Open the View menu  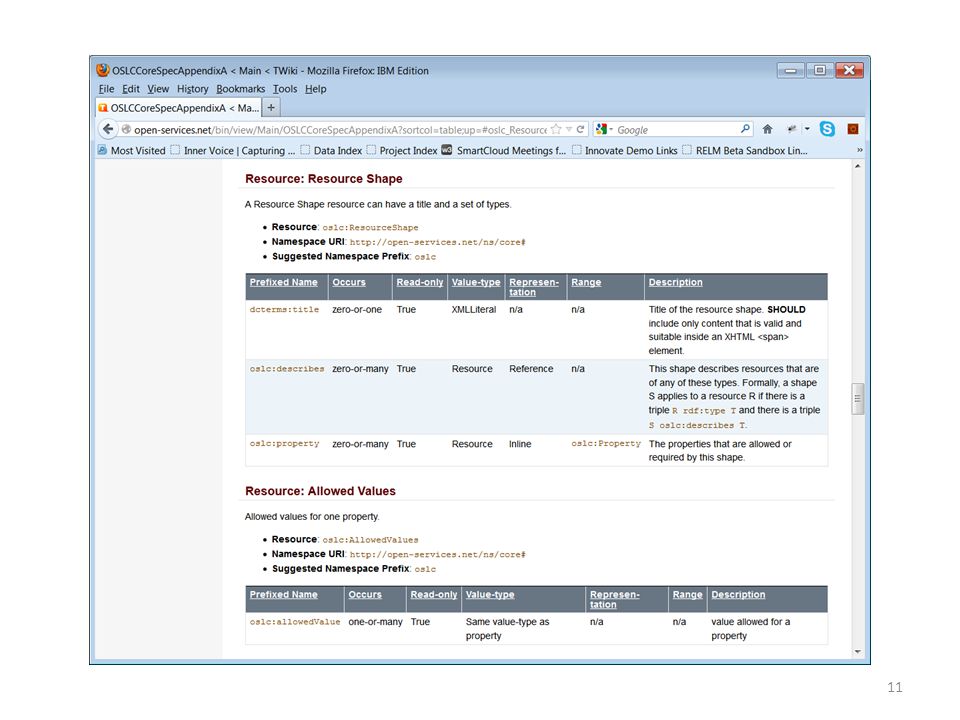[158, 89]
